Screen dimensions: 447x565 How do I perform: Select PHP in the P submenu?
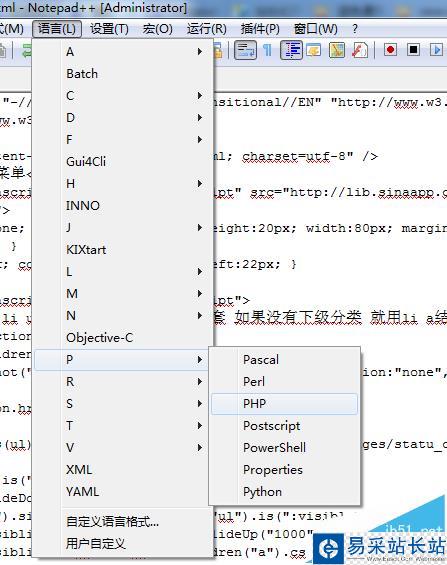coord(285,404)
